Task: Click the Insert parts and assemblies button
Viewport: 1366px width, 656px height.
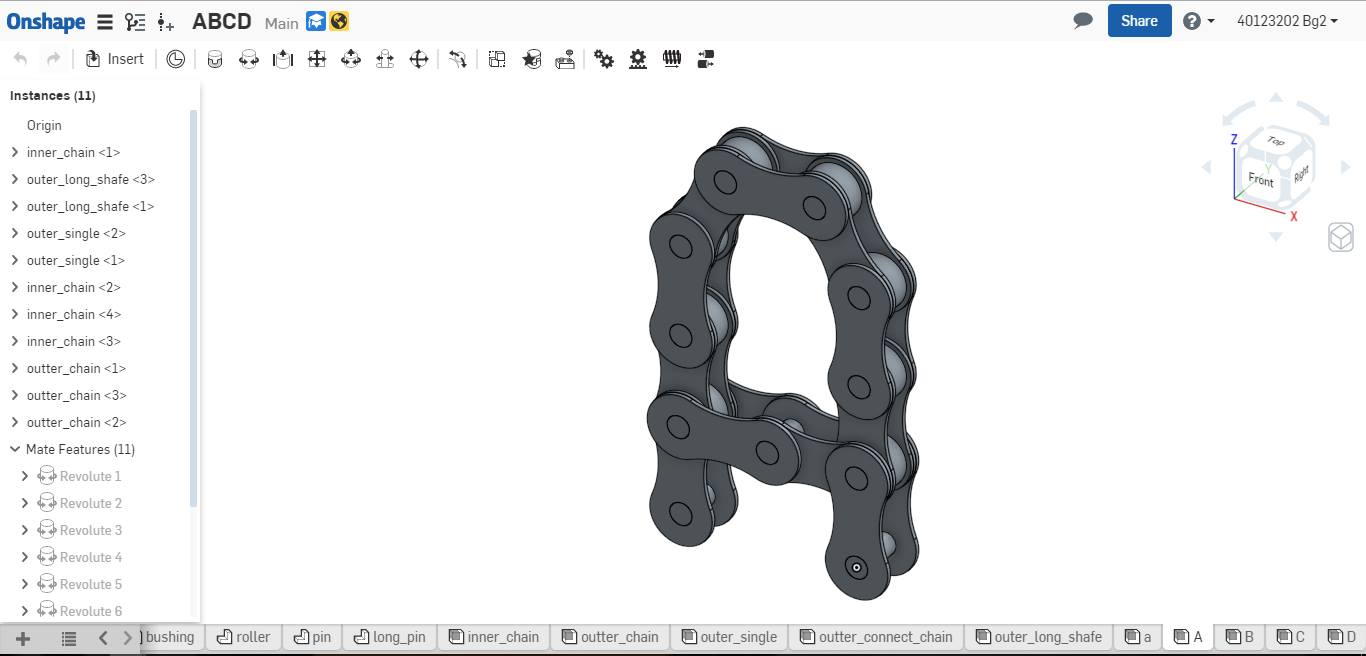Action: pyautogui.click(x=115, y=59)
